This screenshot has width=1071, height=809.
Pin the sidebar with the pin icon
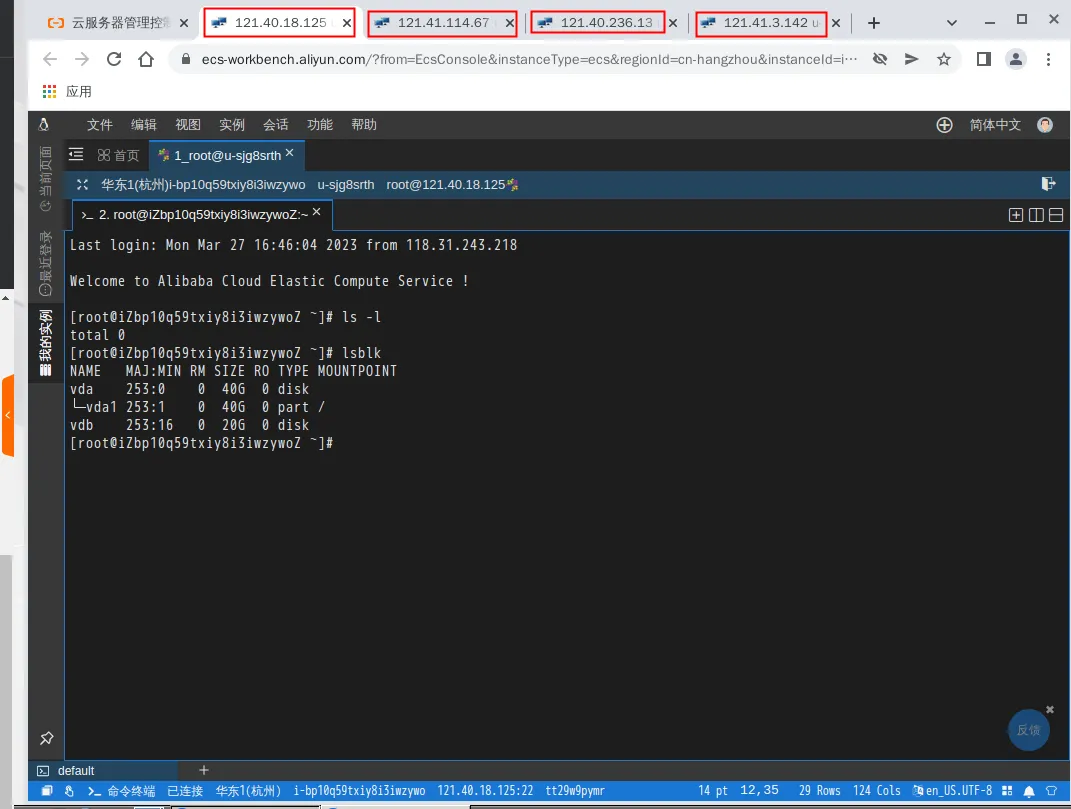pyautogui.click(x=46, y=738)
